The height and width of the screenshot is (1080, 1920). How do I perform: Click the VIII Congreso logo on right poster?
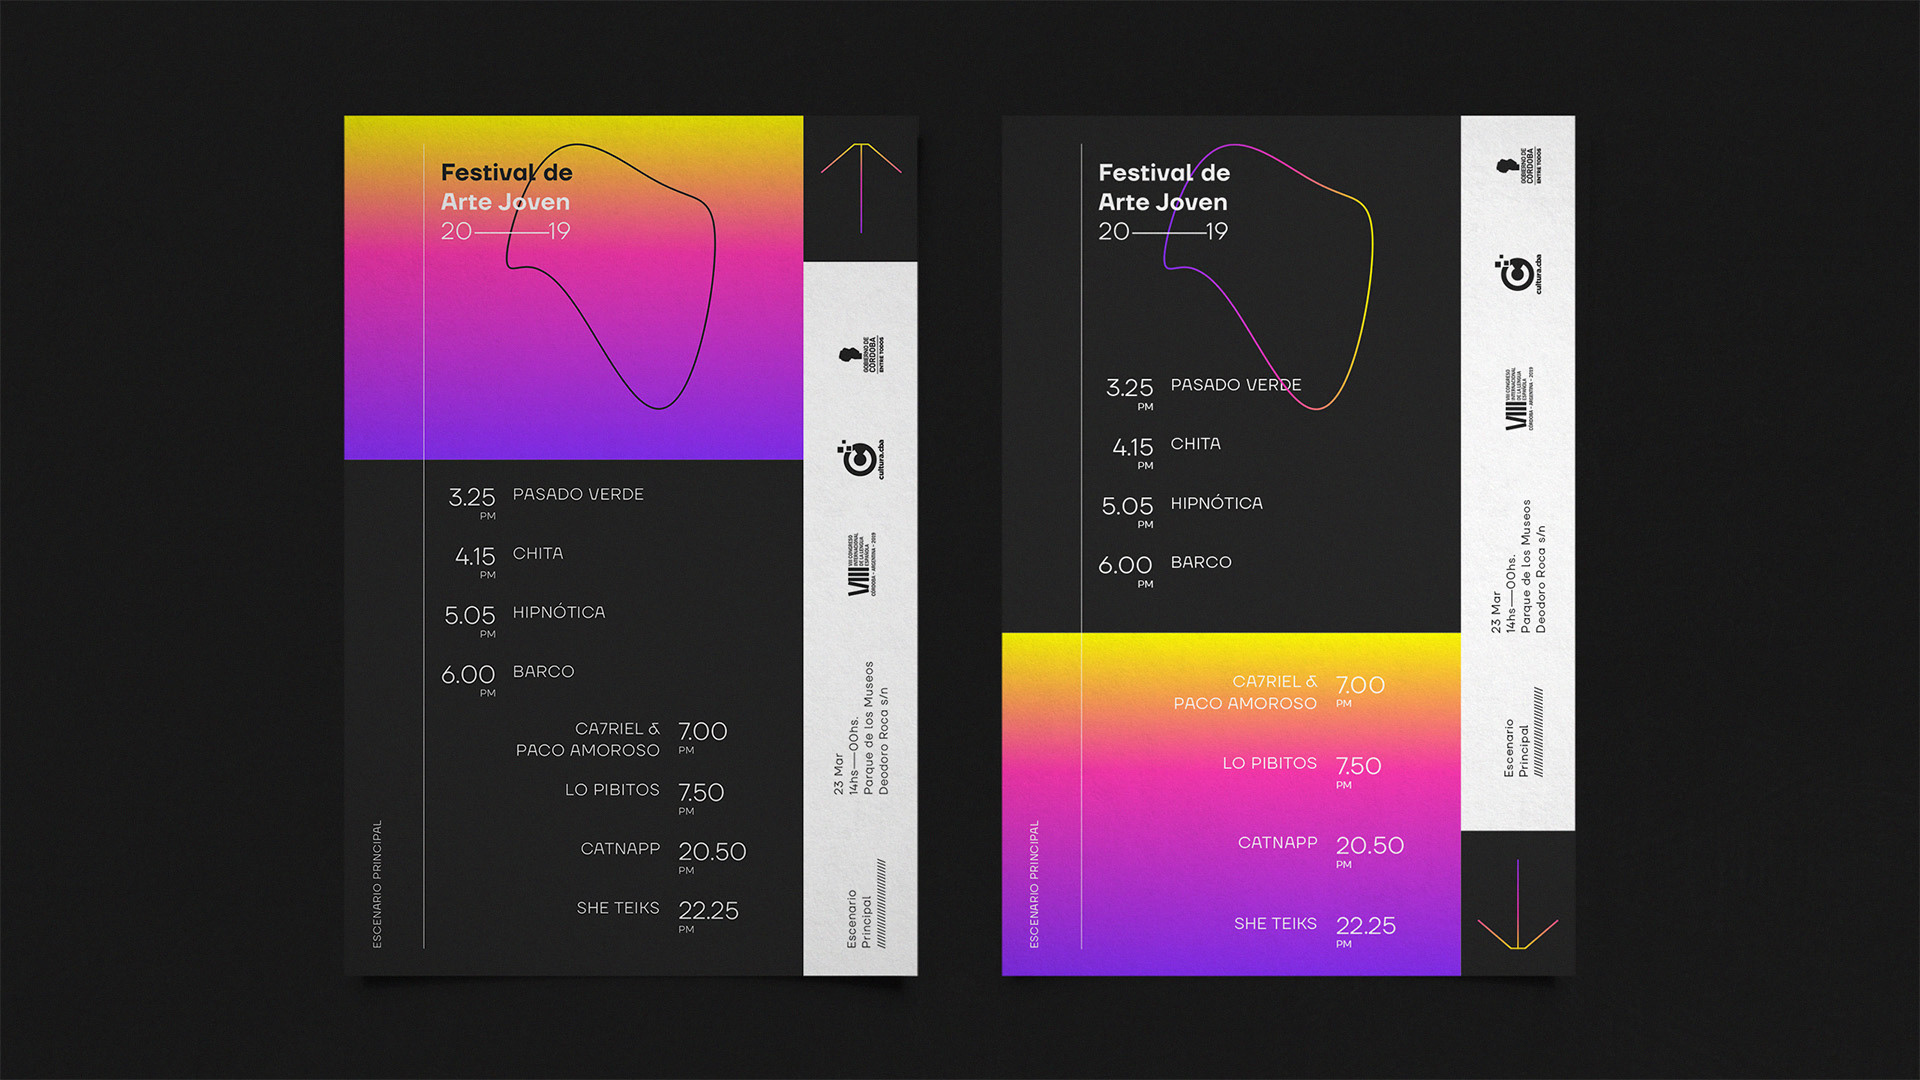tap(1518, 400)
